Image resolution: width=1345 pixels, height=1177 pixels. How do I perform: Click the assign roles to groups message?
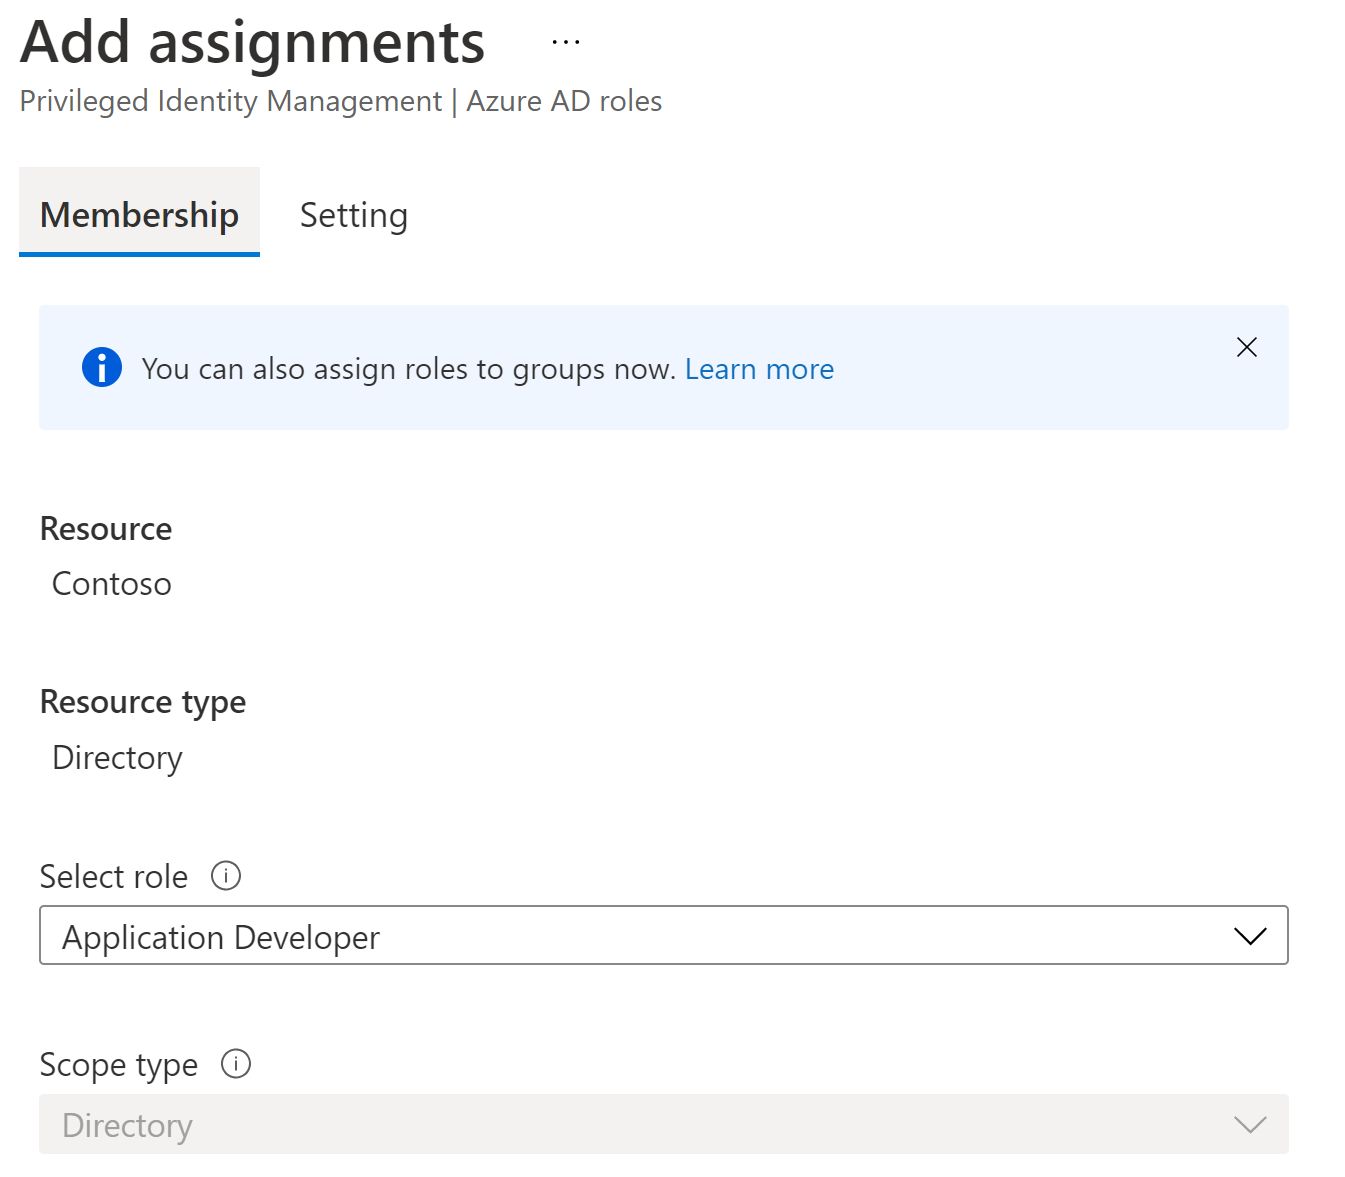pos(410,369)
